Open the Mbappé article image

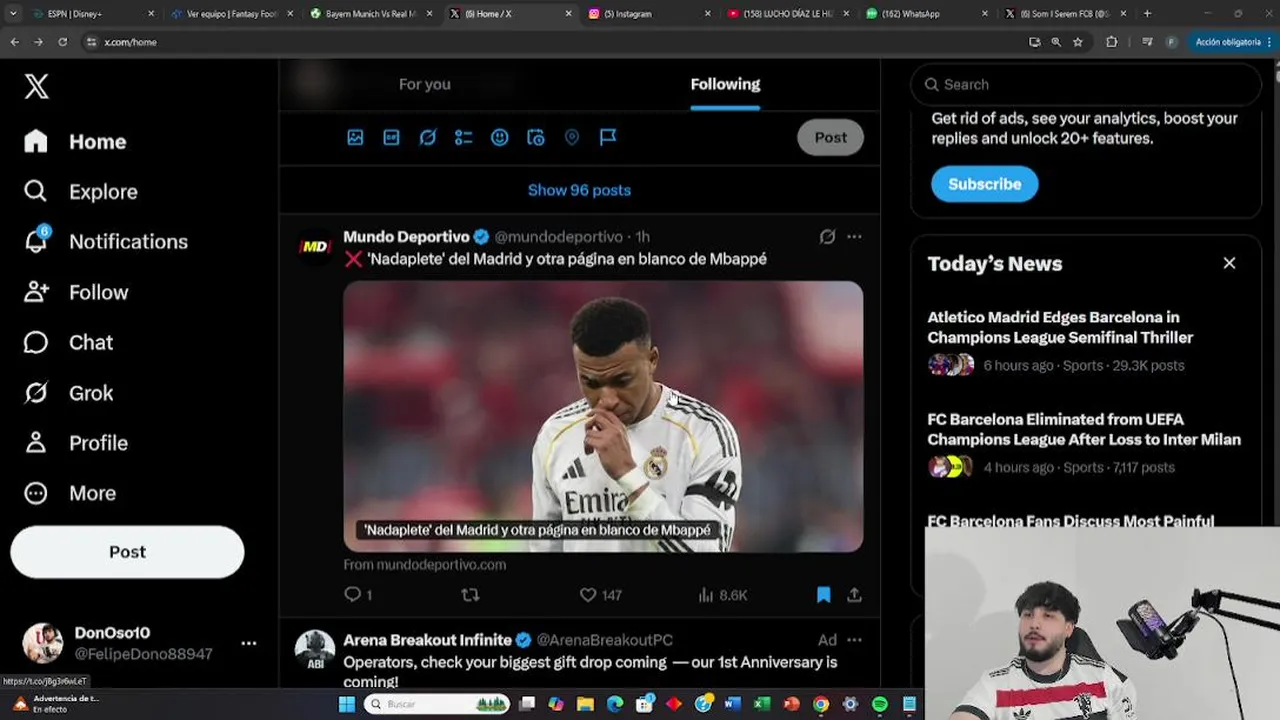click(x=603, y=416)
